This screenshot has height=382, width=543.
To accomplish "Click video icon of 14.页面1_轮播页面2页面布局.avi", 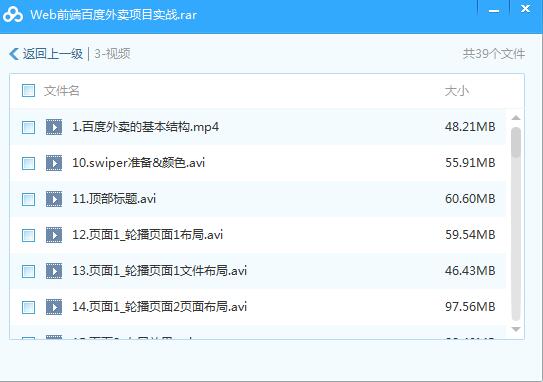I will point(54,307).
